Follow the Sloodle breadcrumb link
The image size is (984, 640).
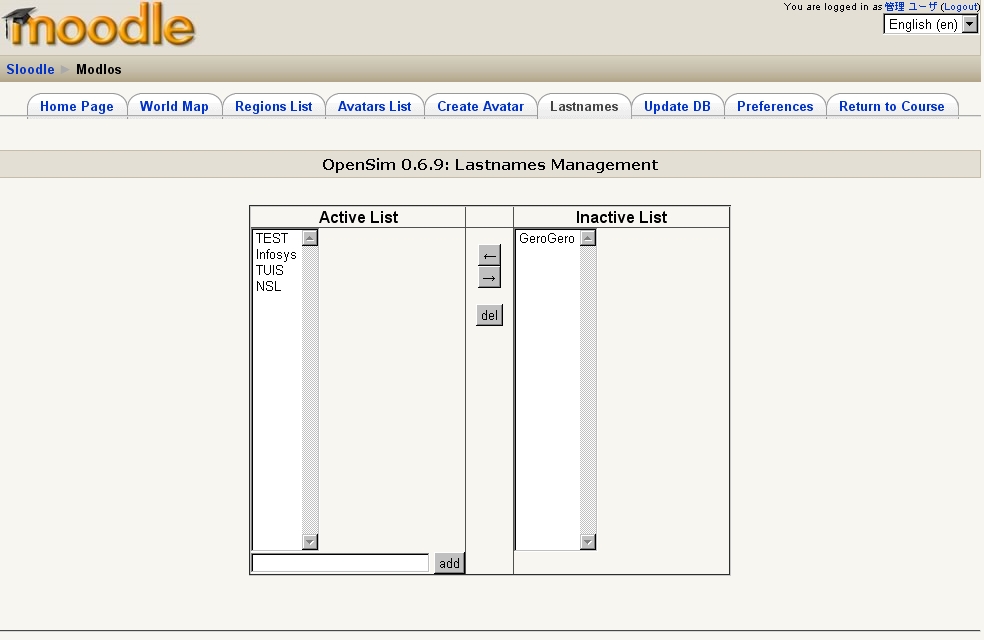click(x=30, y=69)
